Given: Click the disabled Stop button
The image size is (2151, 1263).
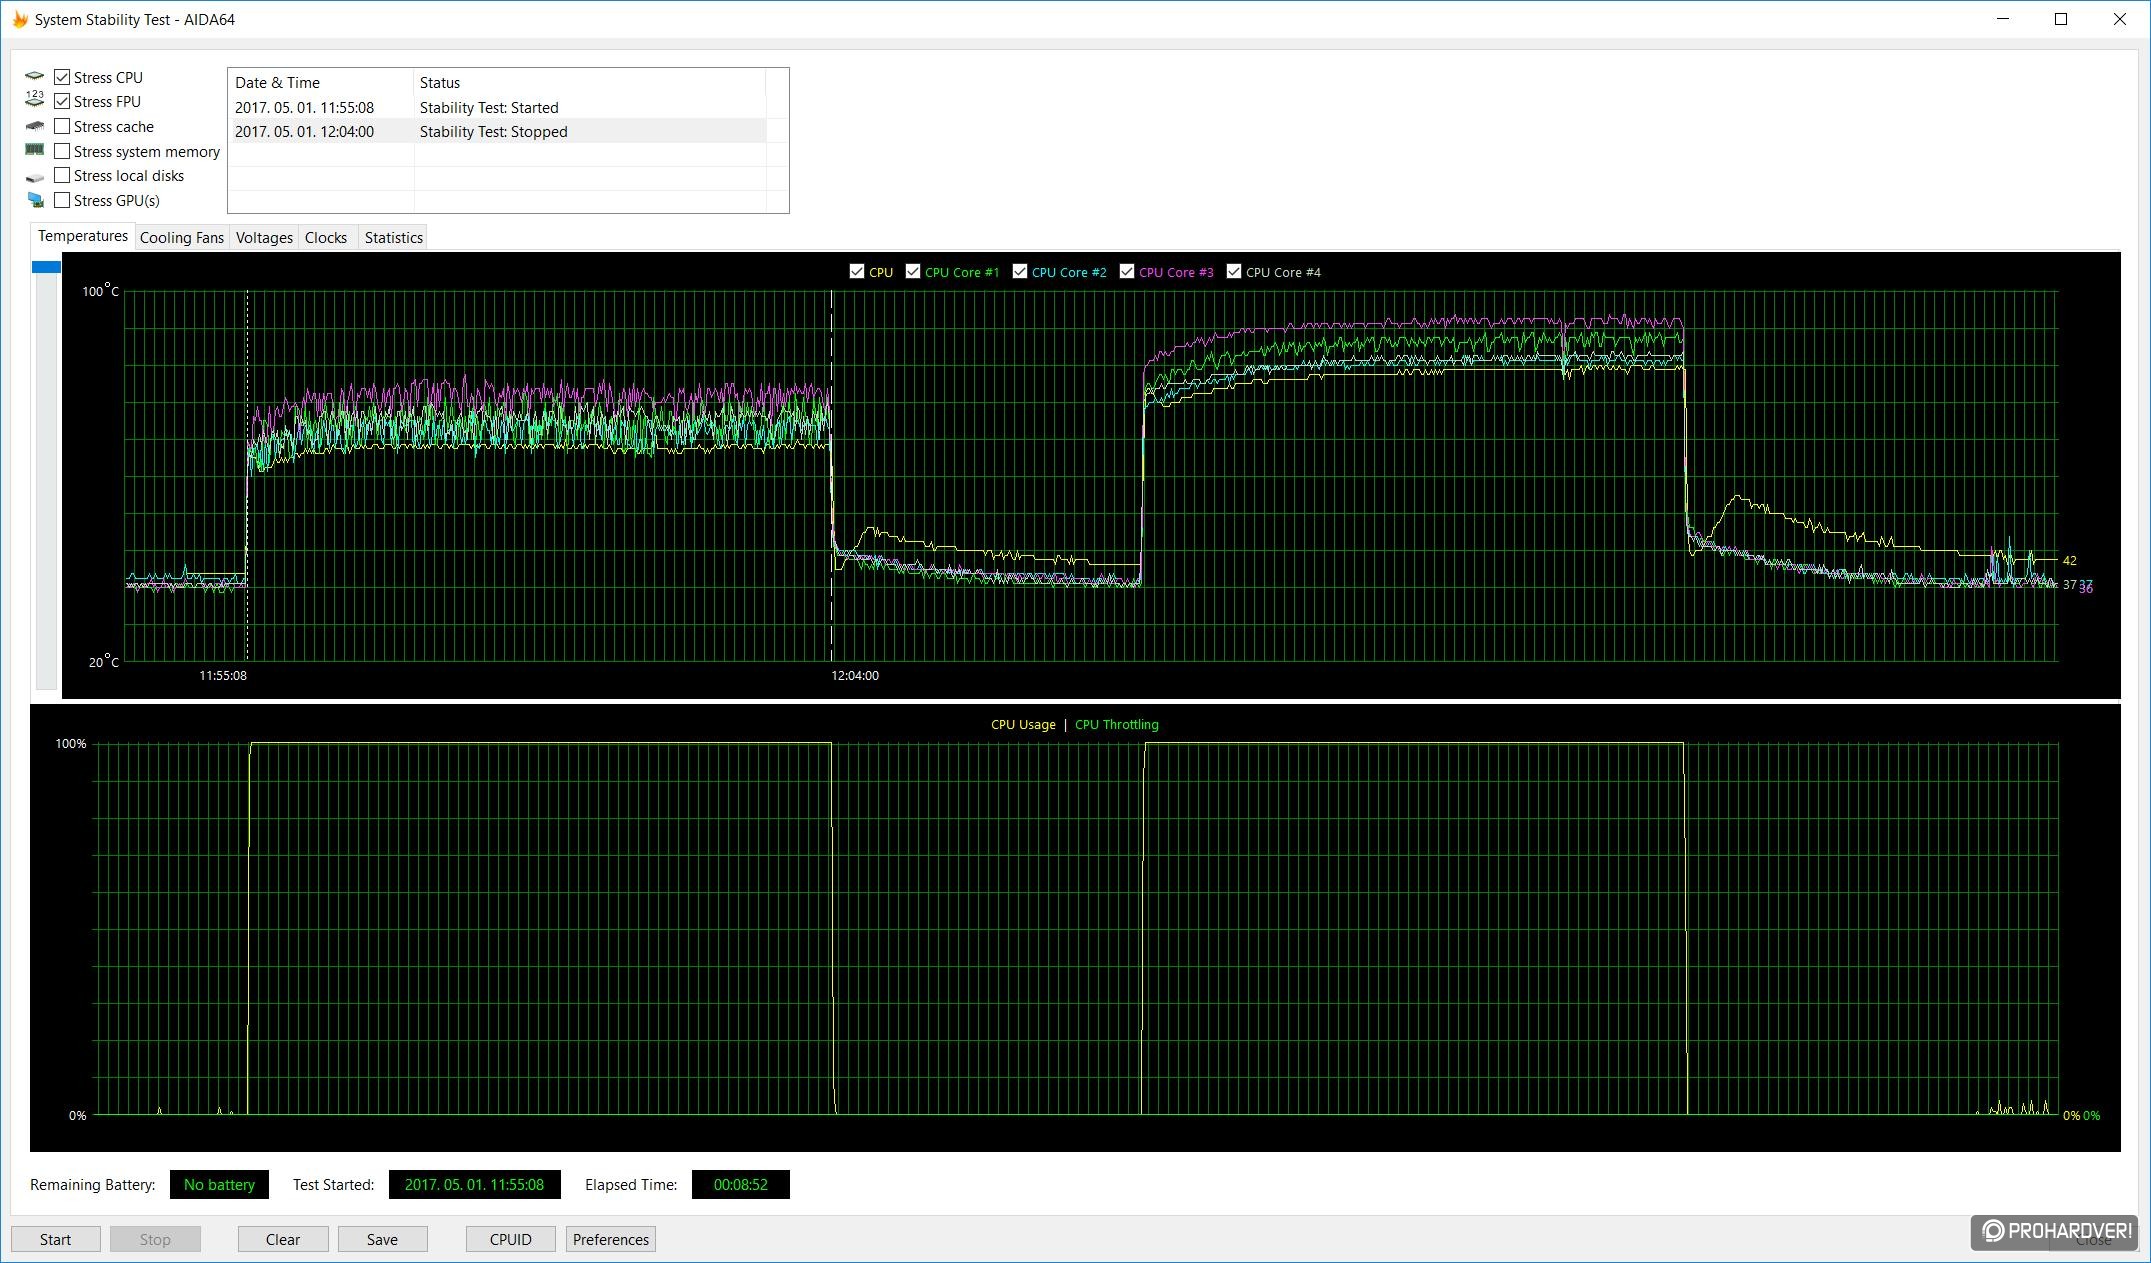Looking at the screenshot, I should click(155, 1239).
